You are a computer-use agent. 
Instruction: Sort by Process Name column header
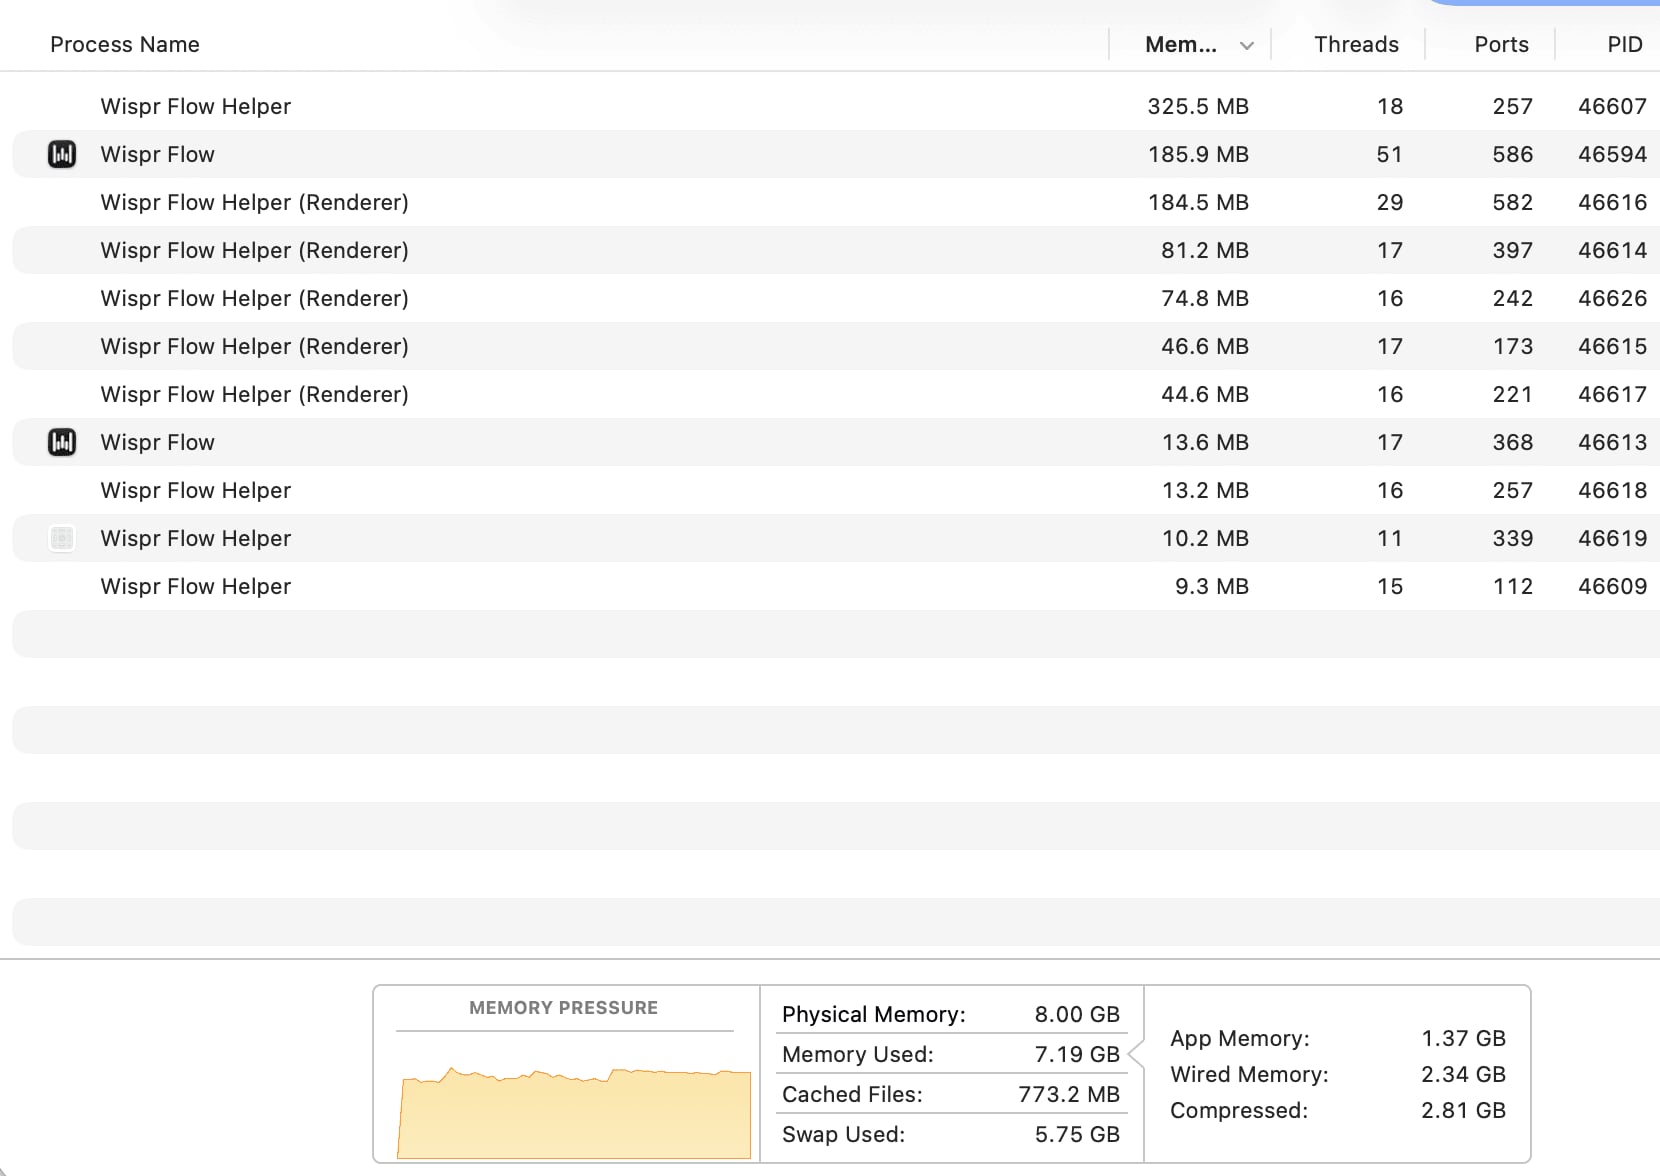(x=125, y=44)
